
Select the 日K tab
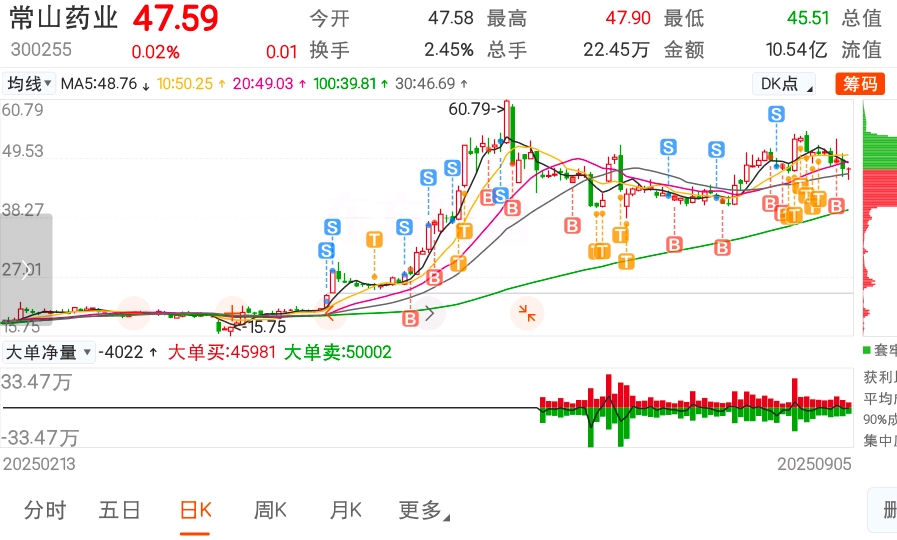click(195, 510)
